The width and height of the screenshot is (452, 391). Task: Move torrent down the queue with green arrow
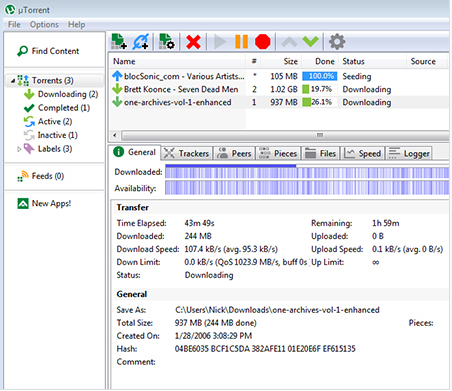tap(311, 41)
